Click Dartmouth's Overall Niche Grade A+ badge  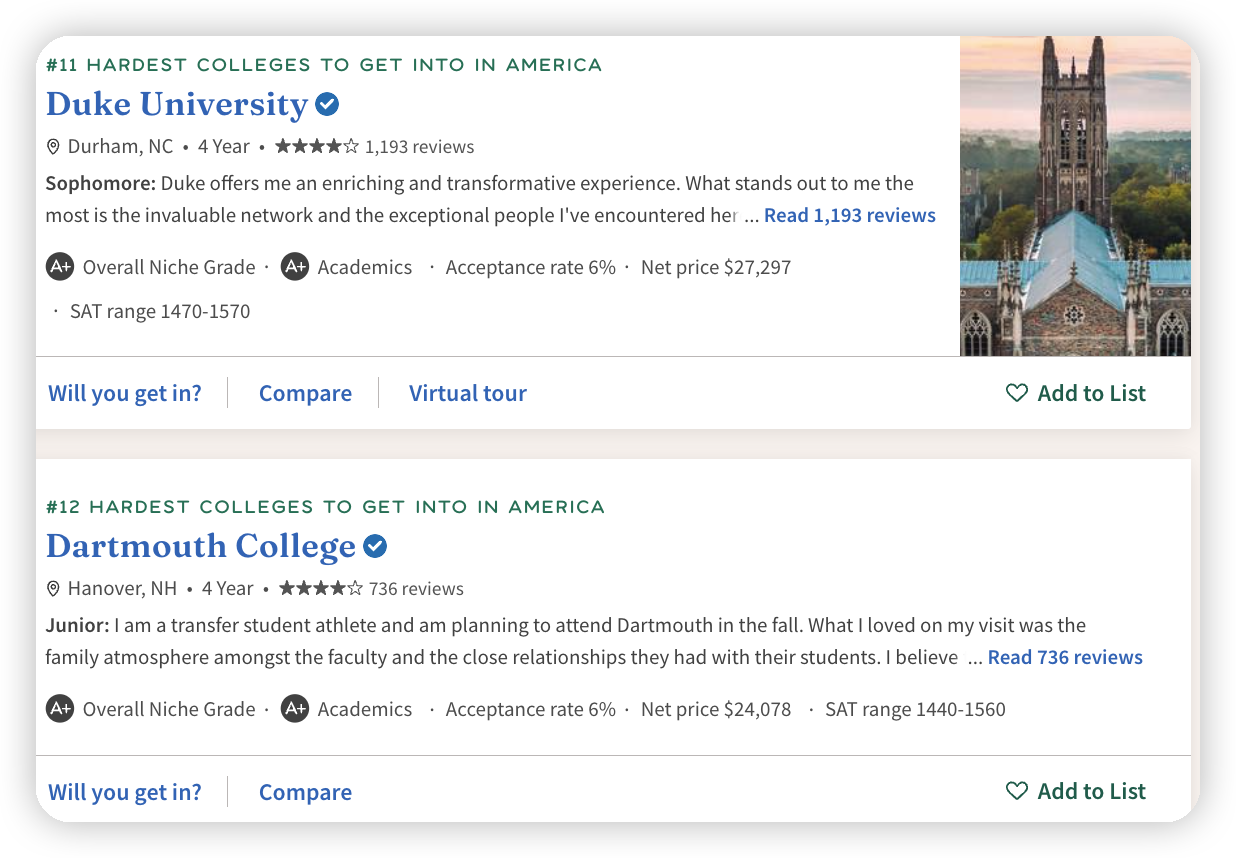tap(60, 709)
